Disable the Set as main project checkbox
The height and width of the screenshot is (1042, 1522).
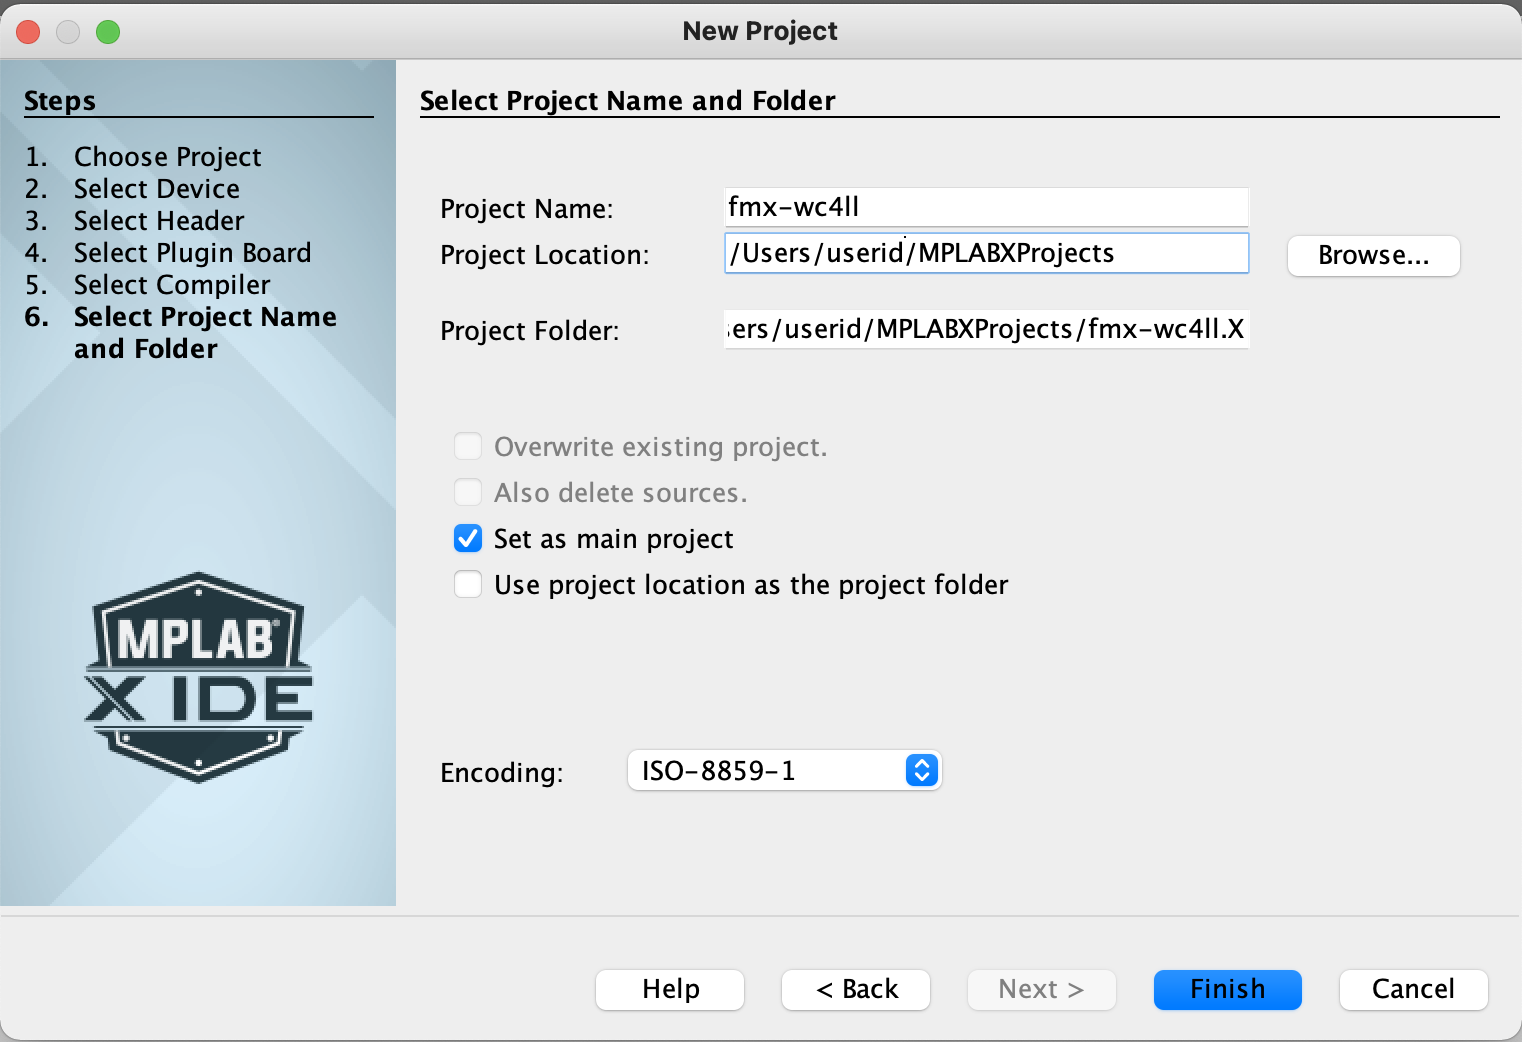point(468,539)
